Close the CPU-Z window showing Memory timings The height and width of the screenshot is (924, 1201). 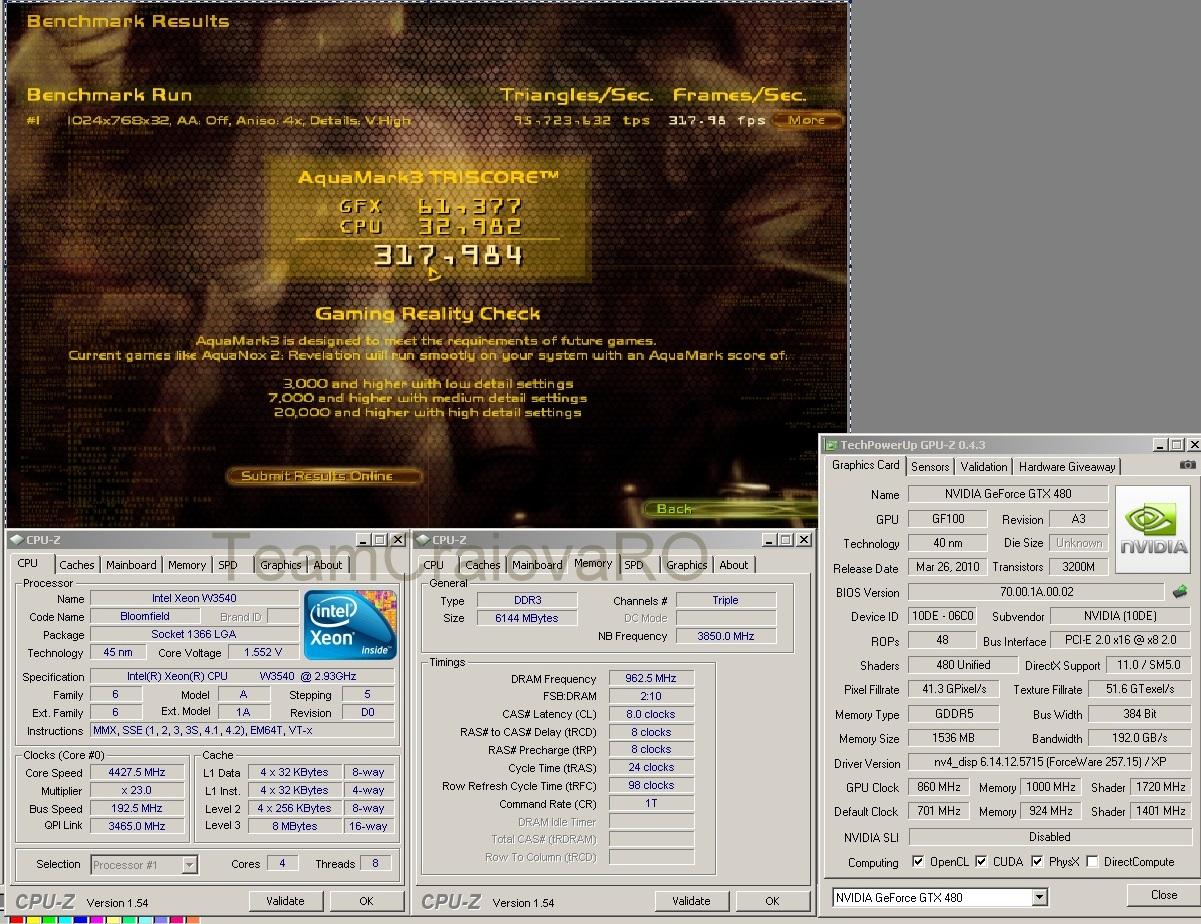pyautogui.click(x=803, y=540)
